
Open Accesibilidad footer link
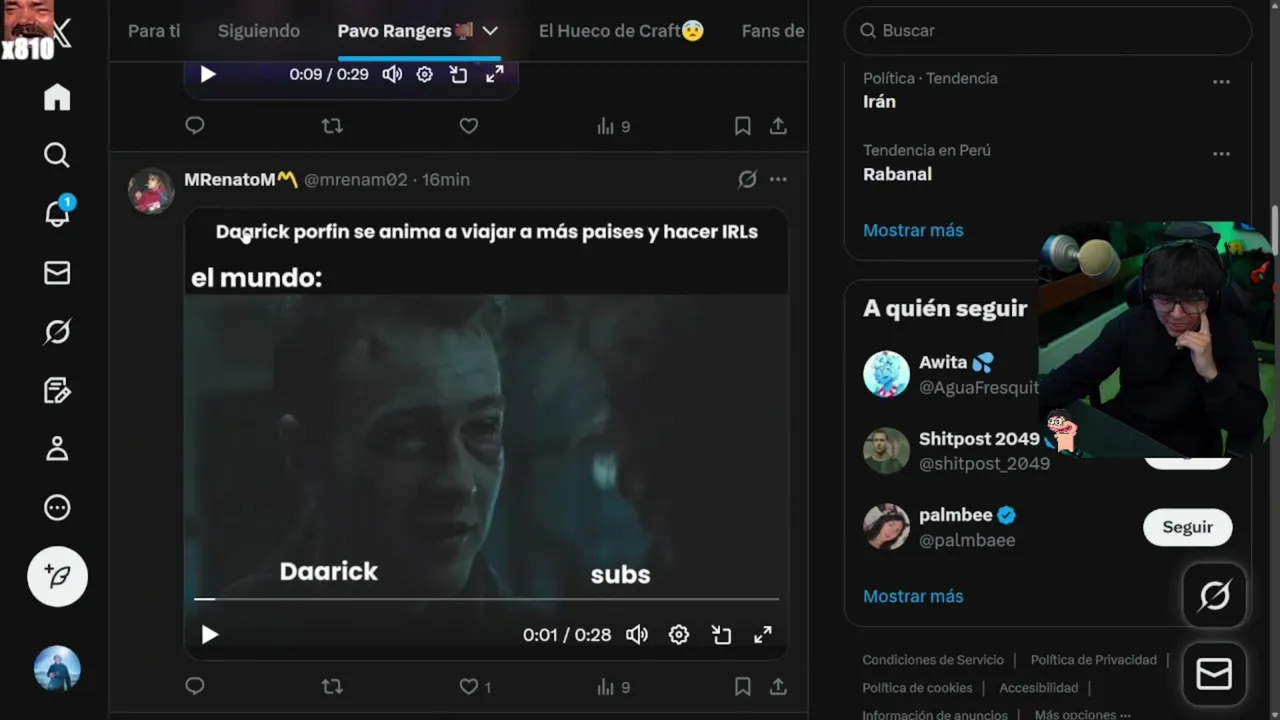coord(1038,688)
